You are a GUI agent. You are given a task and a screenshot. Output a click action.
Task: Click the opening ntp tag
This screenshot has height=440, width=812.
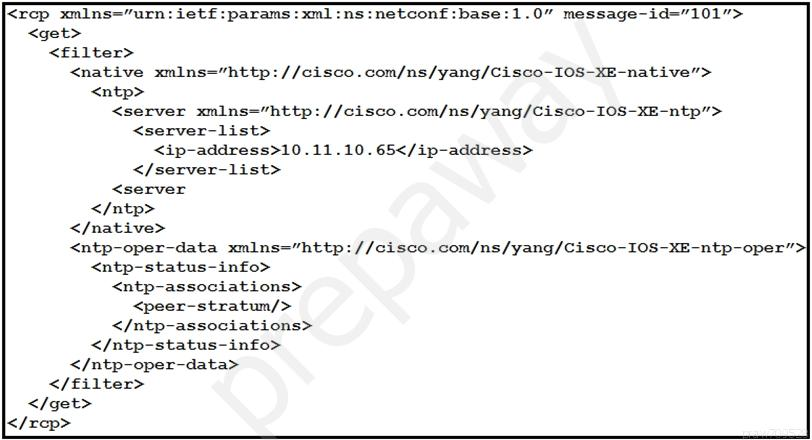coord(118,92)
